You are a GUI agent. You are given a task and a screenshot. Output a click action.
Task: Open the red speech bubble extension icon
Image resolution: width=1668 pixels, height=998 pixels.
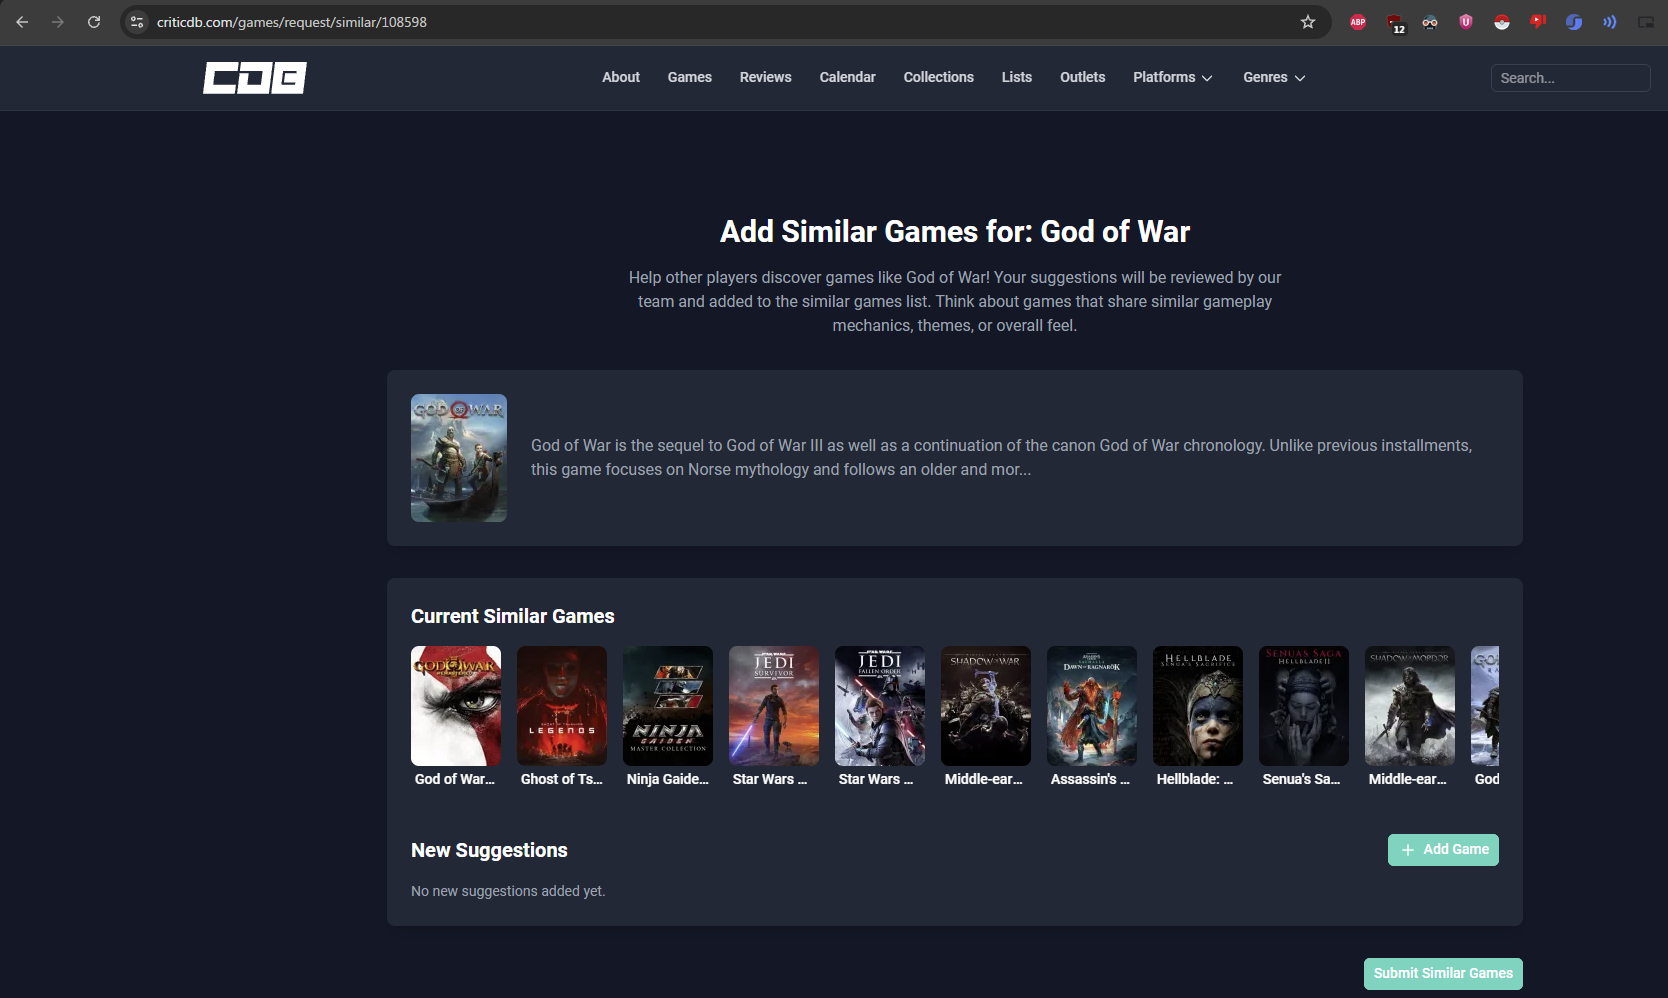(x=1538, y=22)
